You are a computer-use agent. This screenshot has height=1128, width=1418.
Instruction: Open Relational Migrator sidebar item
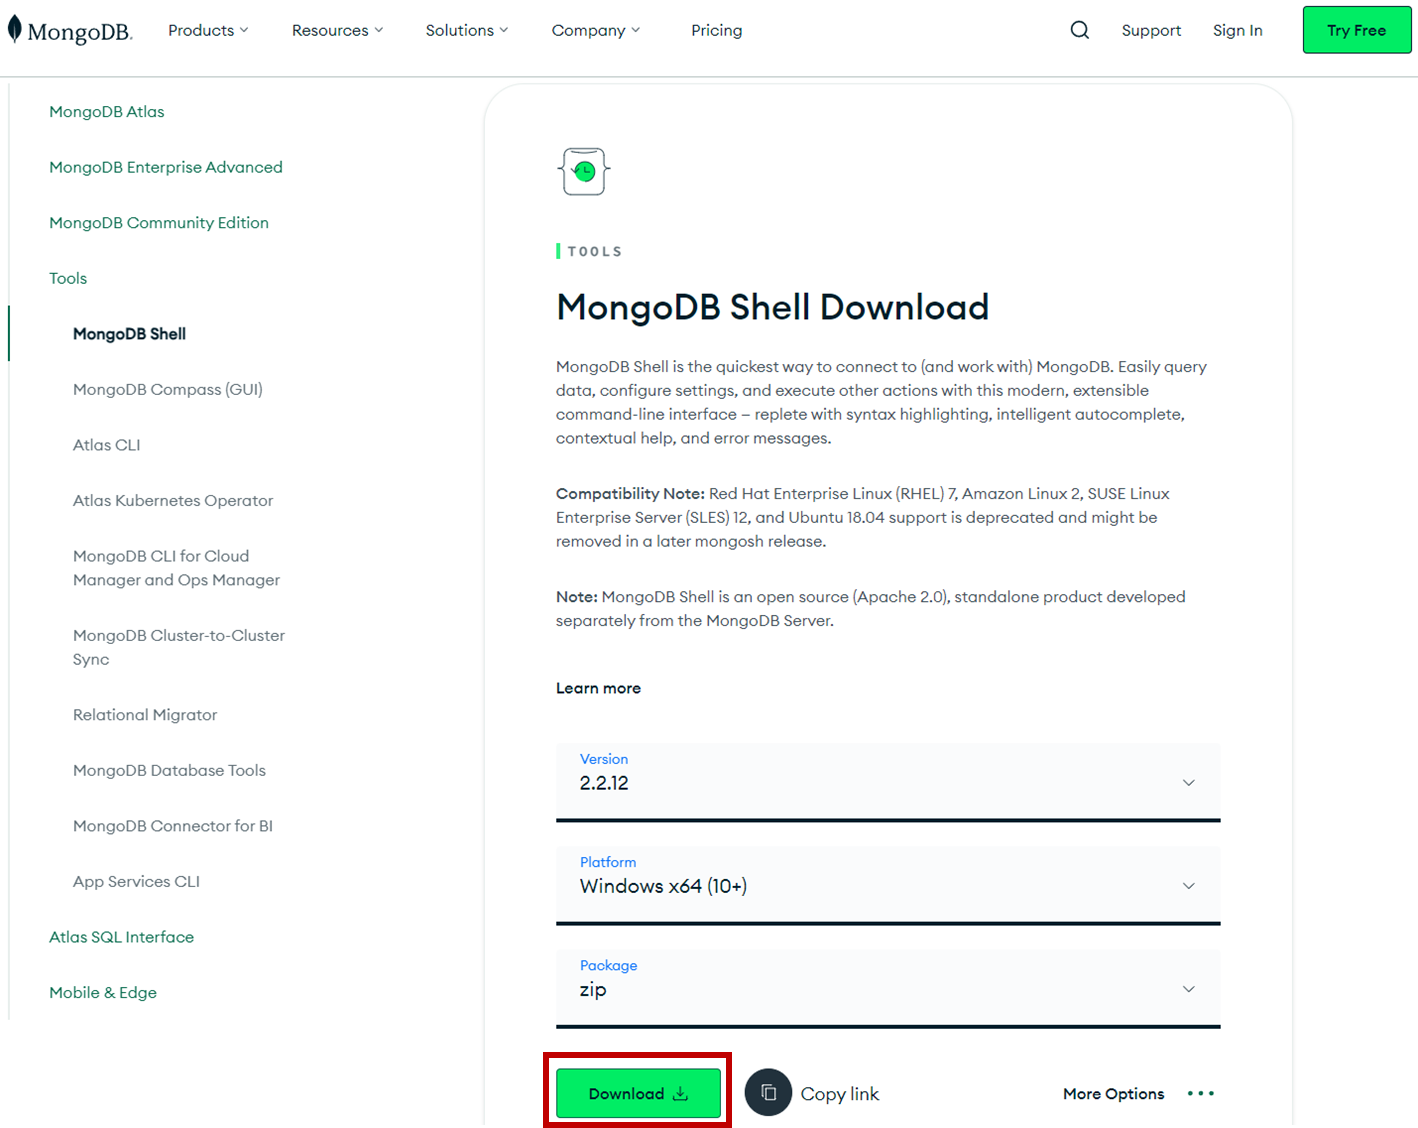click(x=145, y=715)
